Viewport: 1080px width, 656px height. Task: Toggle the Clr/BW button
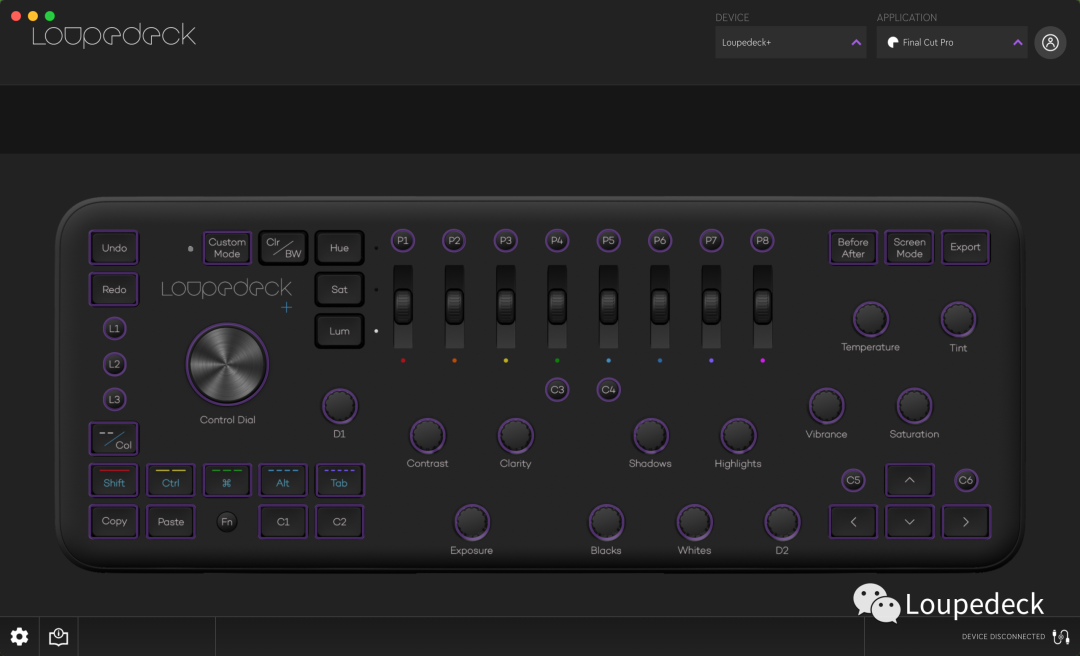[283, 248]
